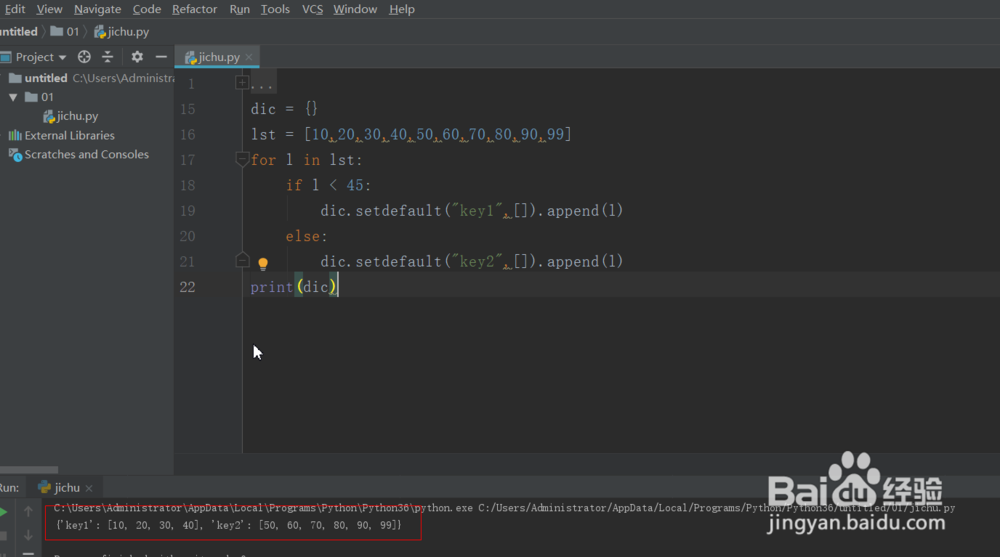The height and width of the screenshot is (557, 1000).
Task: Hide the Project panel with minus icon
Action: point(161,57)
